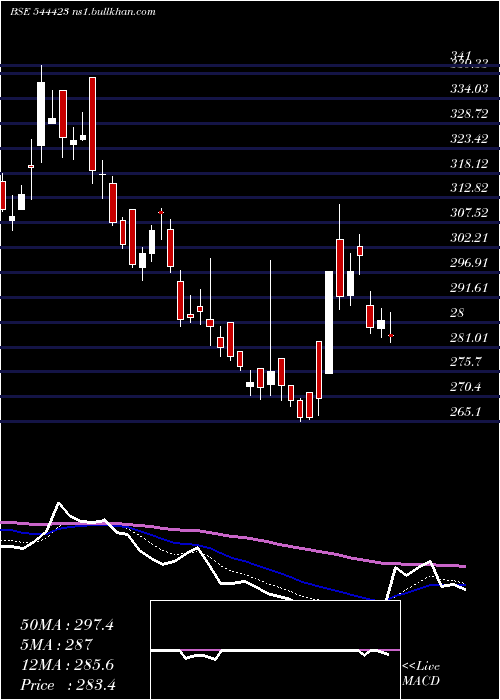Click the 5MA : 287 readout
Viewport: 500px width, 700px height.
[x=56, y=645]
